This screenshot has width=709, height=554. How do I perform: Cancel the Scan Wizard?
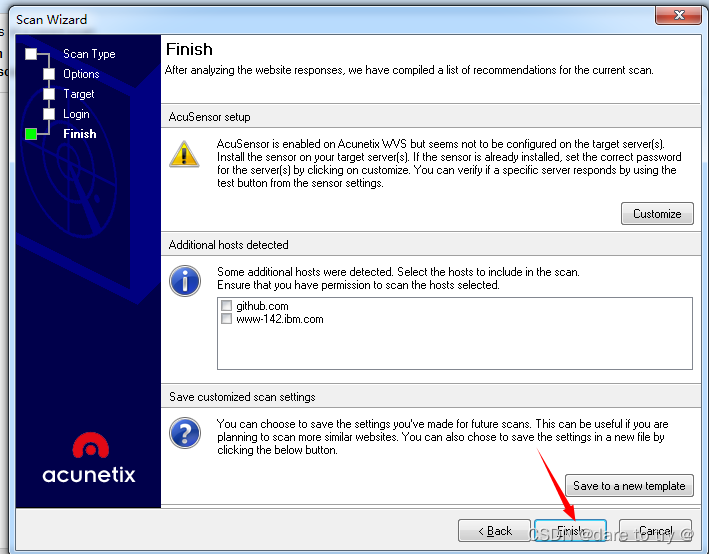point(655,530)
